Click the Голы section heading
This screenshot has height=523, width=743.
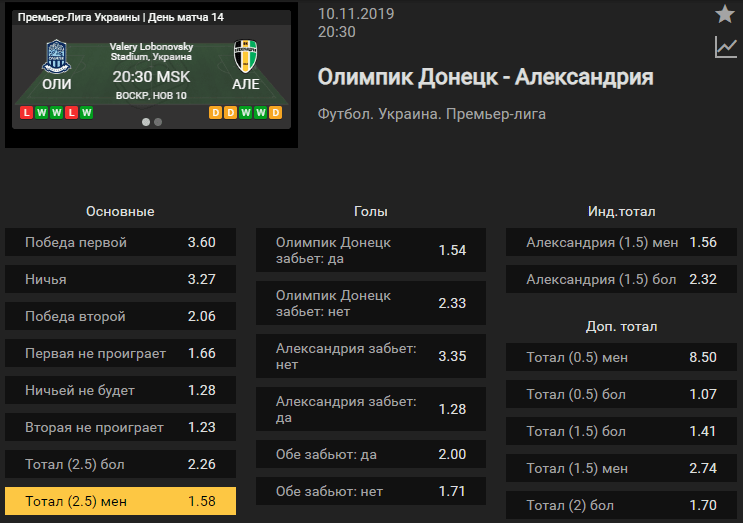point(371,211)
